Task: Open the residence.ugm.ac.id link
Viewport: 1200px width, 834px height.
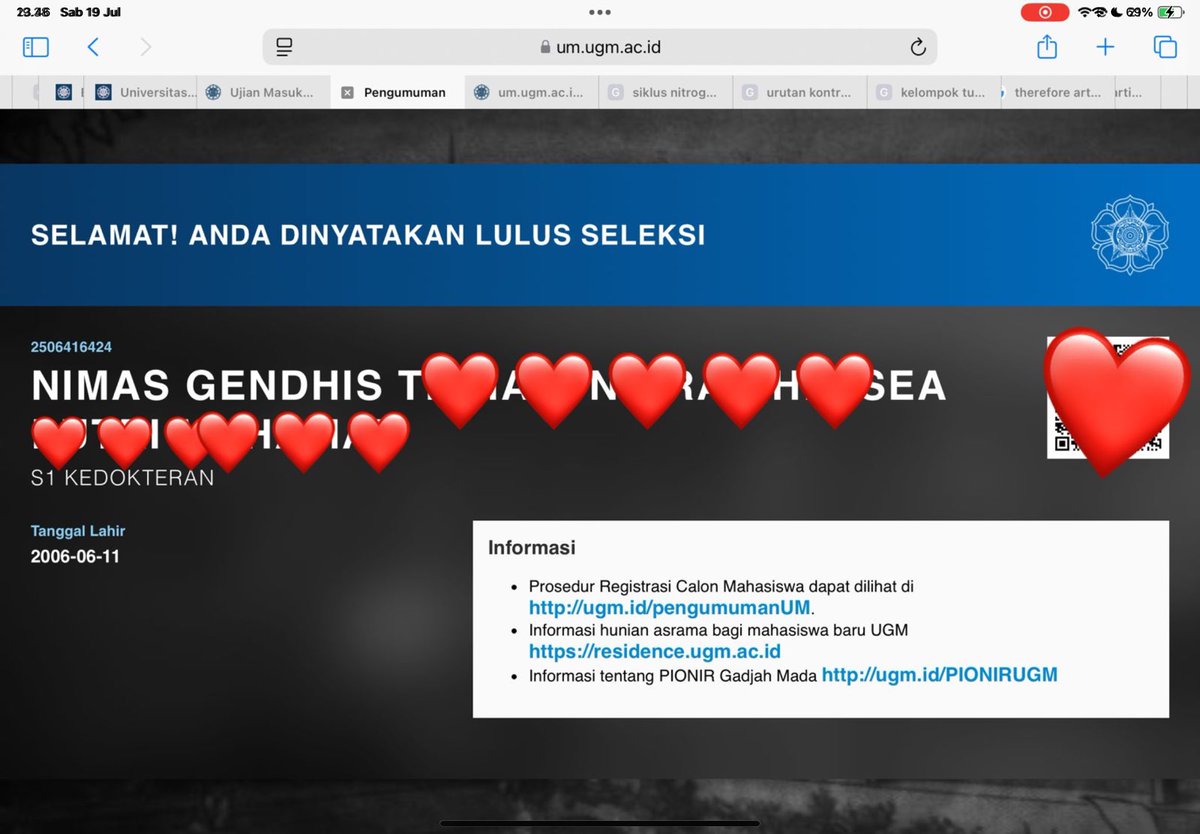Action: click(x=655, y=652)
